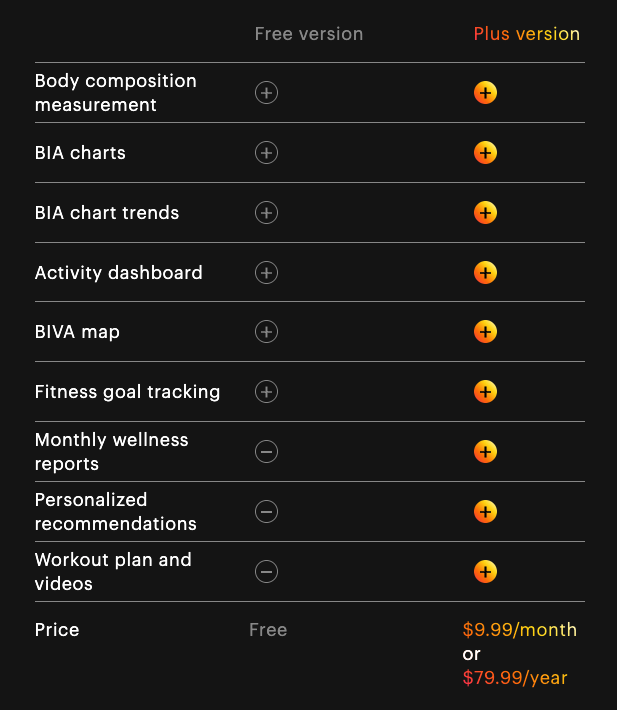Click the Personalized recommendations feature label
The width and height of the screenshot is (617, 710).
[115, 512]
